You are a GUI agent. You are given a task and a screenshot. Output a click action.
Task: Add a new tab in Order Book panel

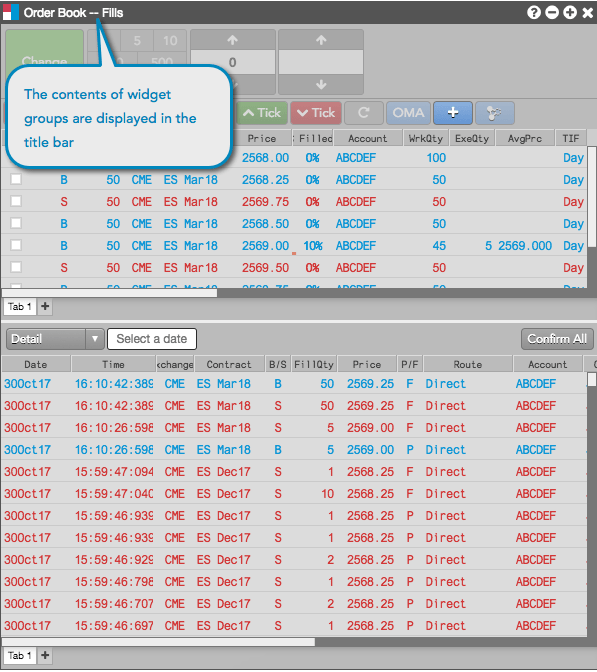(x=45, y=306)
